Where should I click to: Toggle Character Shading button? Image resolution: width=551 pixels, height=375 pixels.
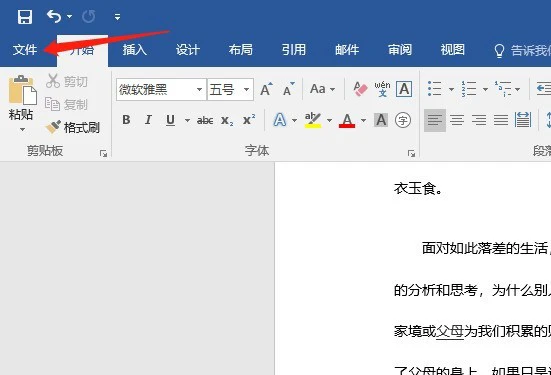(x=381, y=120)
